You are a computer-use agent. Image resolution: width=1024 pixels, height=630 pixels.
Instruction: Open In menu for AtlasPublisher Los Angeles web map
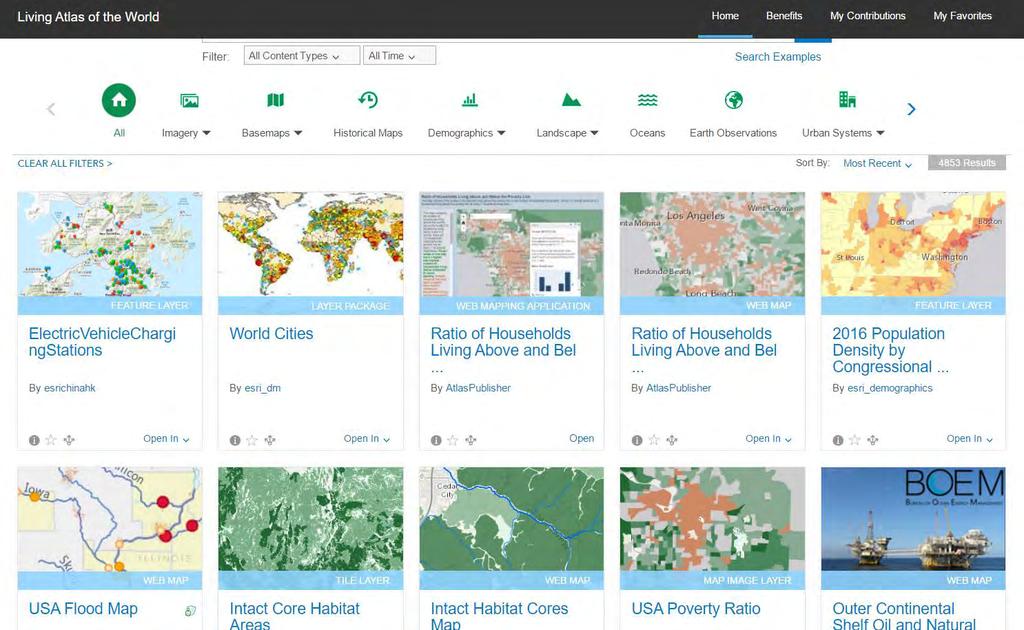tap(769, 439)
